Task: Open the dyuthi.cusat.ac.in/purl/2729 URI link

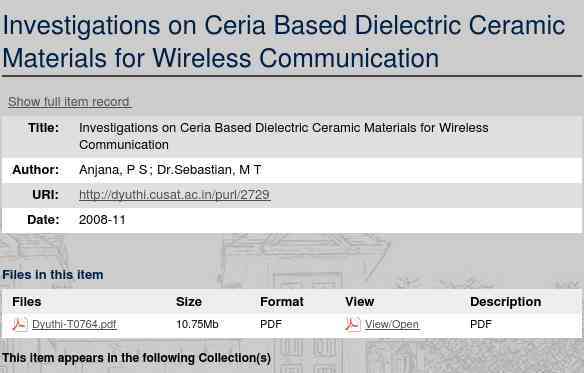Action: (174, 195)
